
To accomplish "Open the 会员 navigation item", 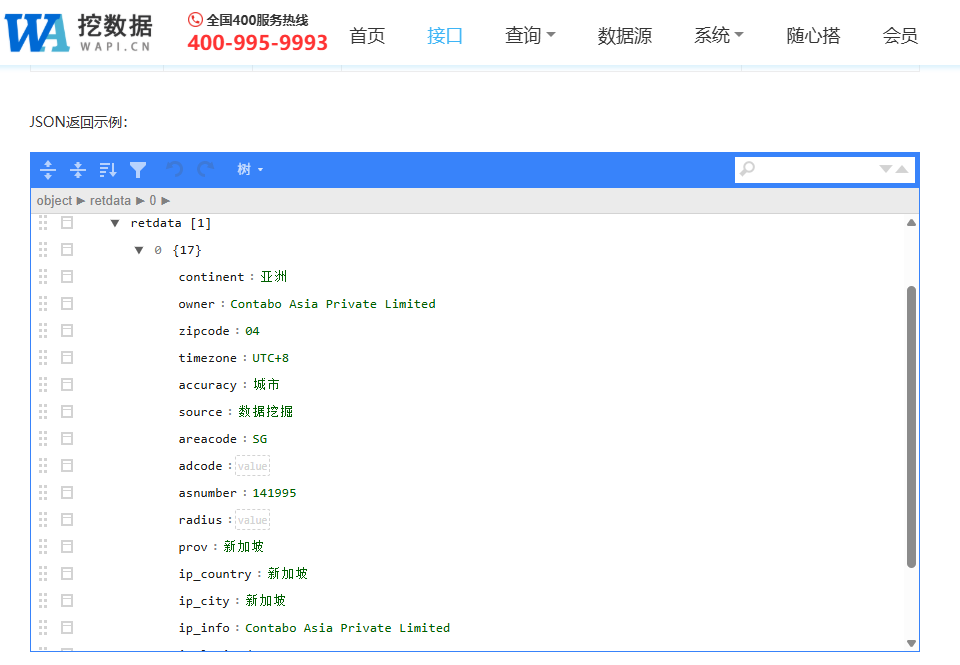I will 900,36.
